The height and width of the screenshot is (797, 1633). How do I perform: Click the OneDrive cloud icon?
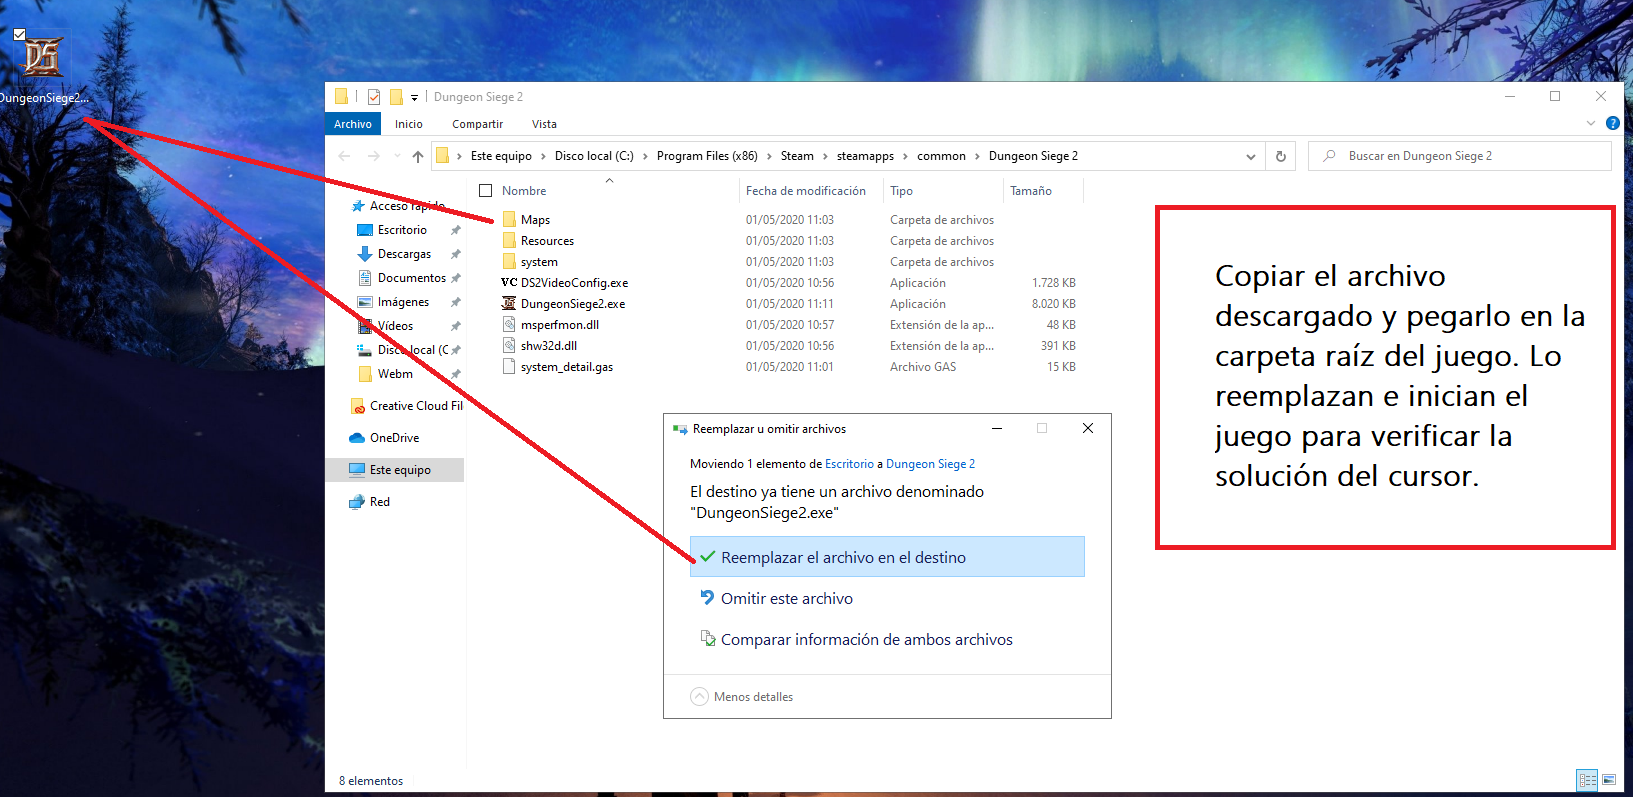(x=357, y=438)
